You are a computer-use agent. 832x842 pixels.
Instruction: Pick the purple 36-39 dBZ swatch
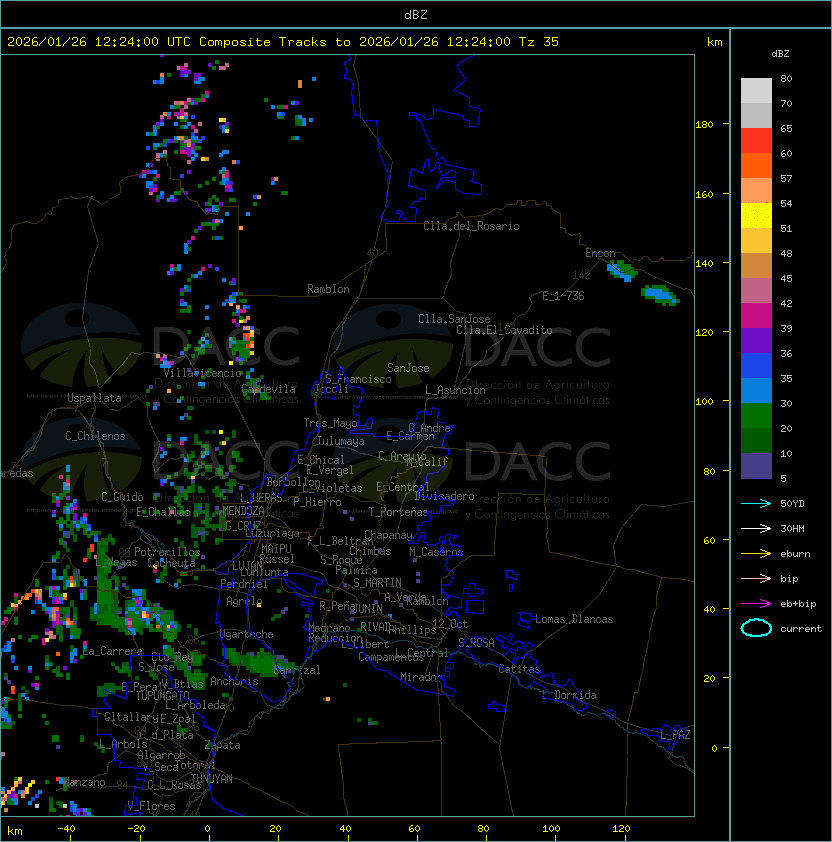[756, 340]
